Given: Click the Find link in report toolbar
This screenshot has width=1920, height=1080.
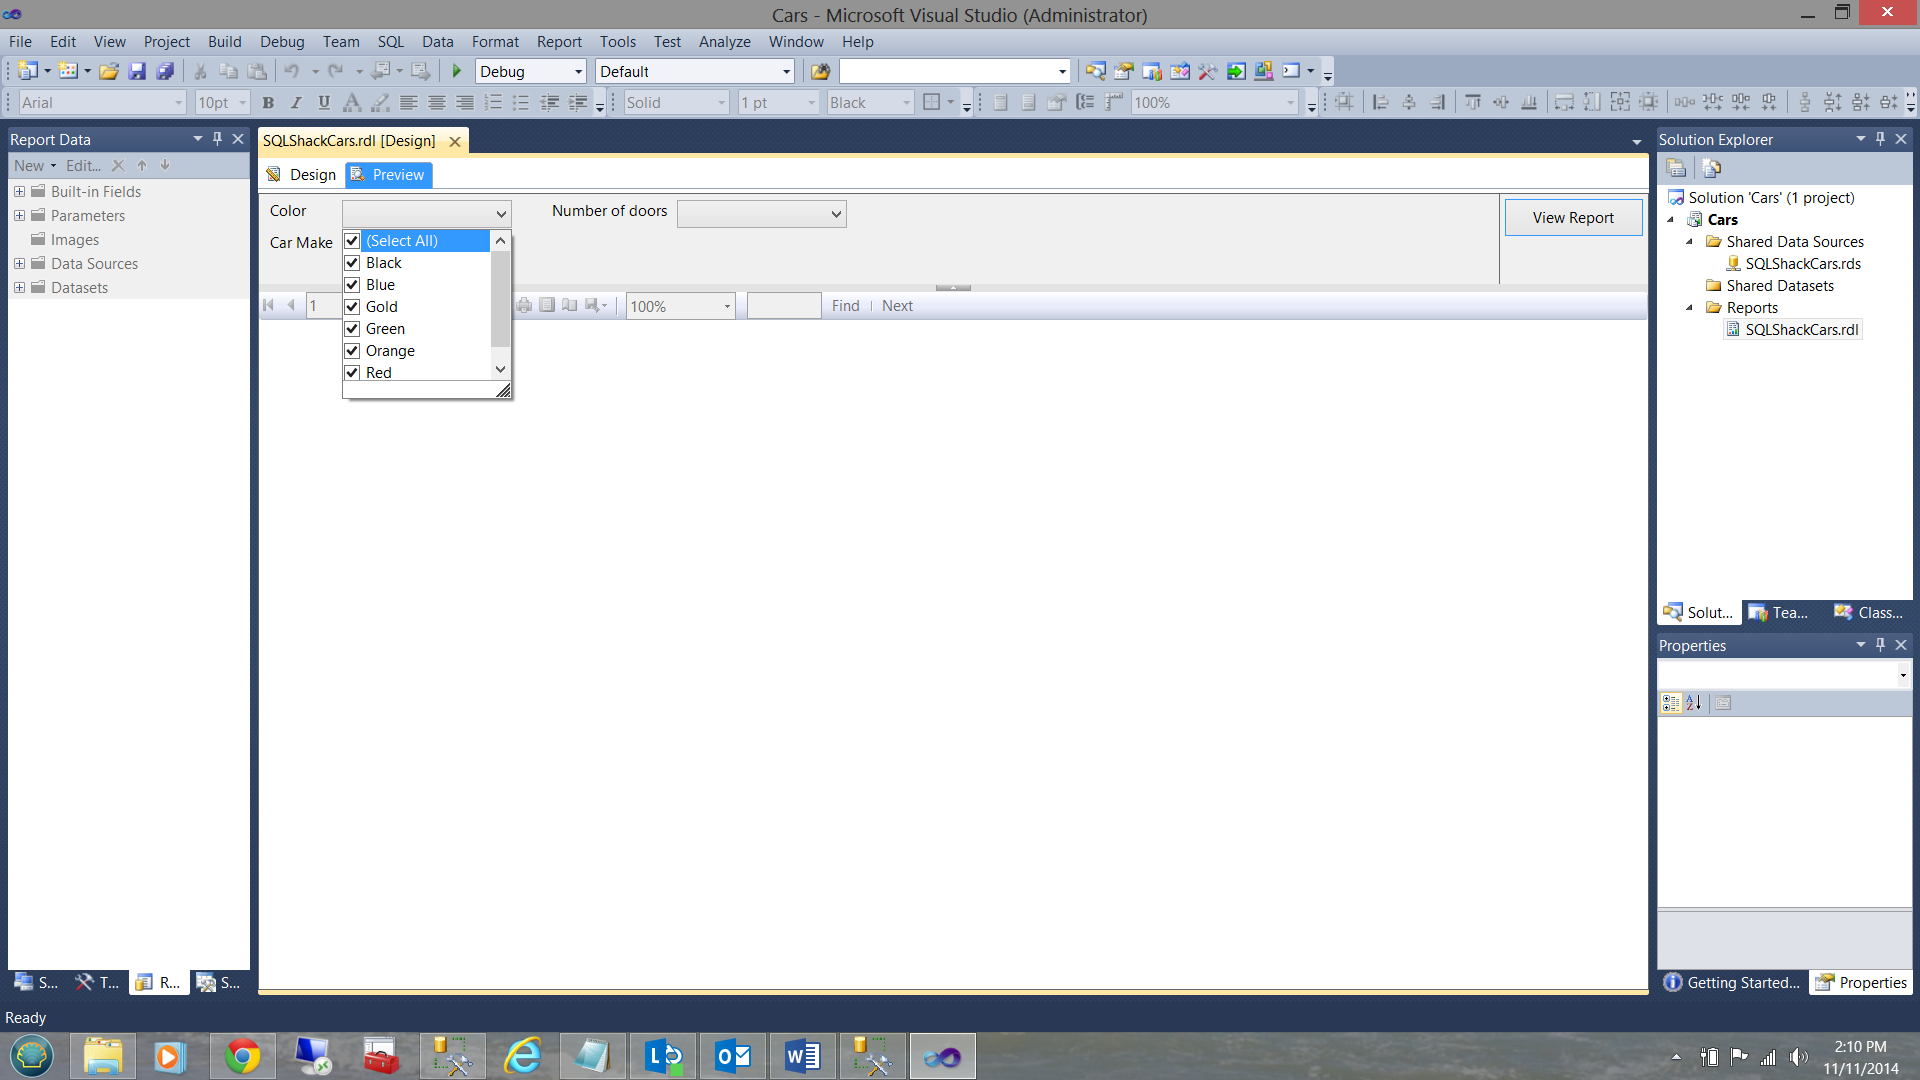Looking at the screenshot, I should (845, 306).
